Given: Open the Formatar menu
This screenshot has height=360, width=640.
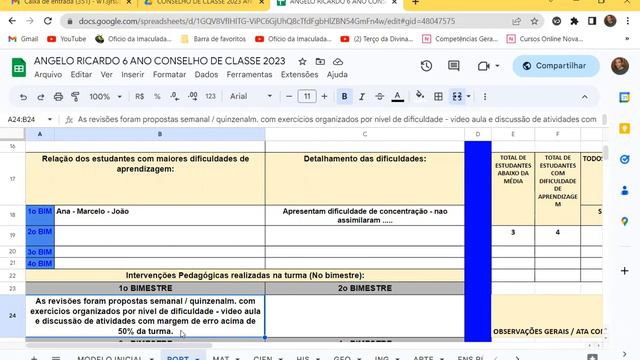Looking at the screenshot, I should coord(169,75).
